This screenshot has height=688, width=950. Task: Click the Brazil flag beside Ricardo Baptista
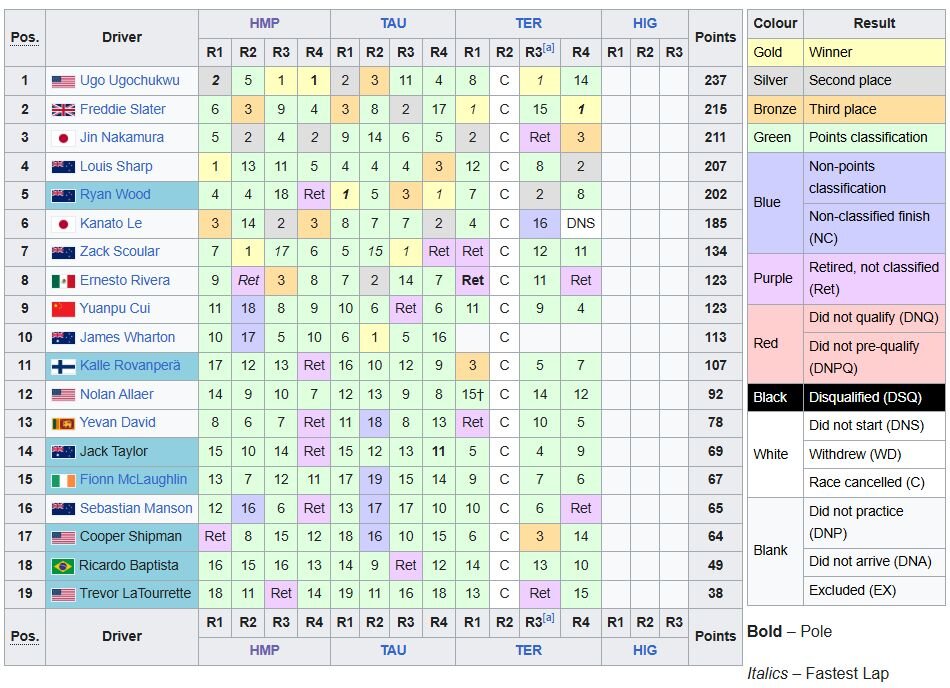tap(63, 566)
